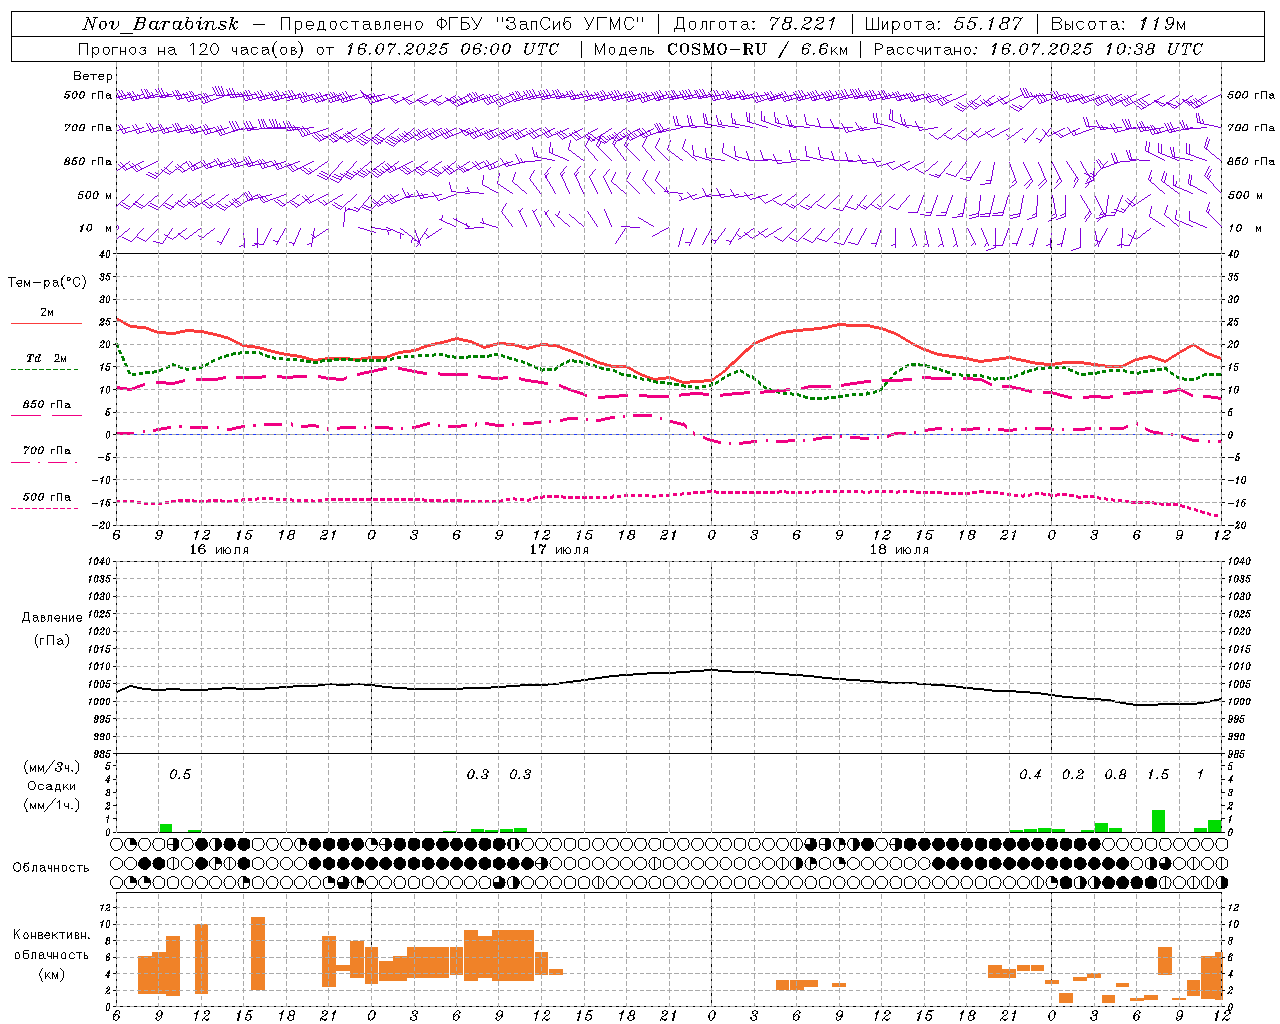Click the '1.5' precipitation amount

pyautogui.click(x=1158, y=774)
